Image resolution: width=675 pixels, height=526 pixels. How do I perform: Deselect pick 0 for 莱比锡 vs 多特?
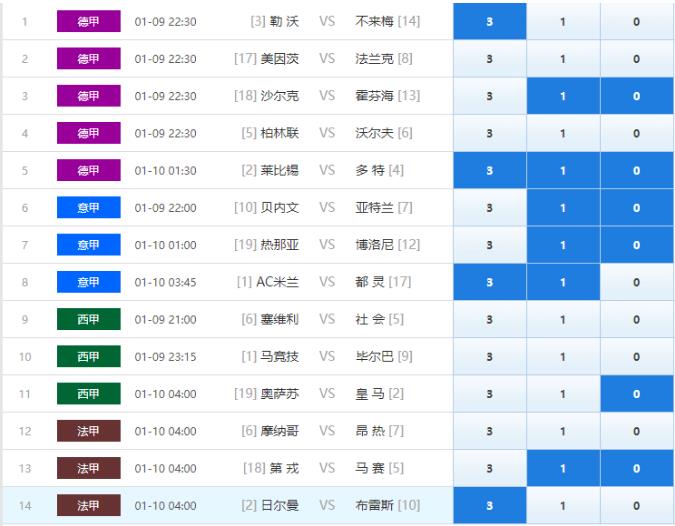click(637, 170)
